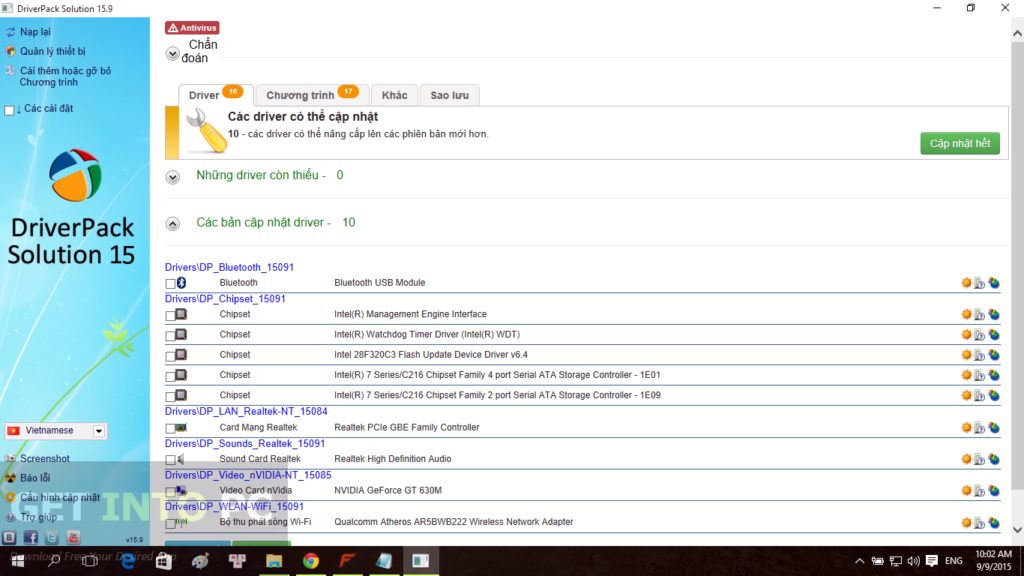
Task: Open the Facebook social icon
Action: [x=31, y=537]
